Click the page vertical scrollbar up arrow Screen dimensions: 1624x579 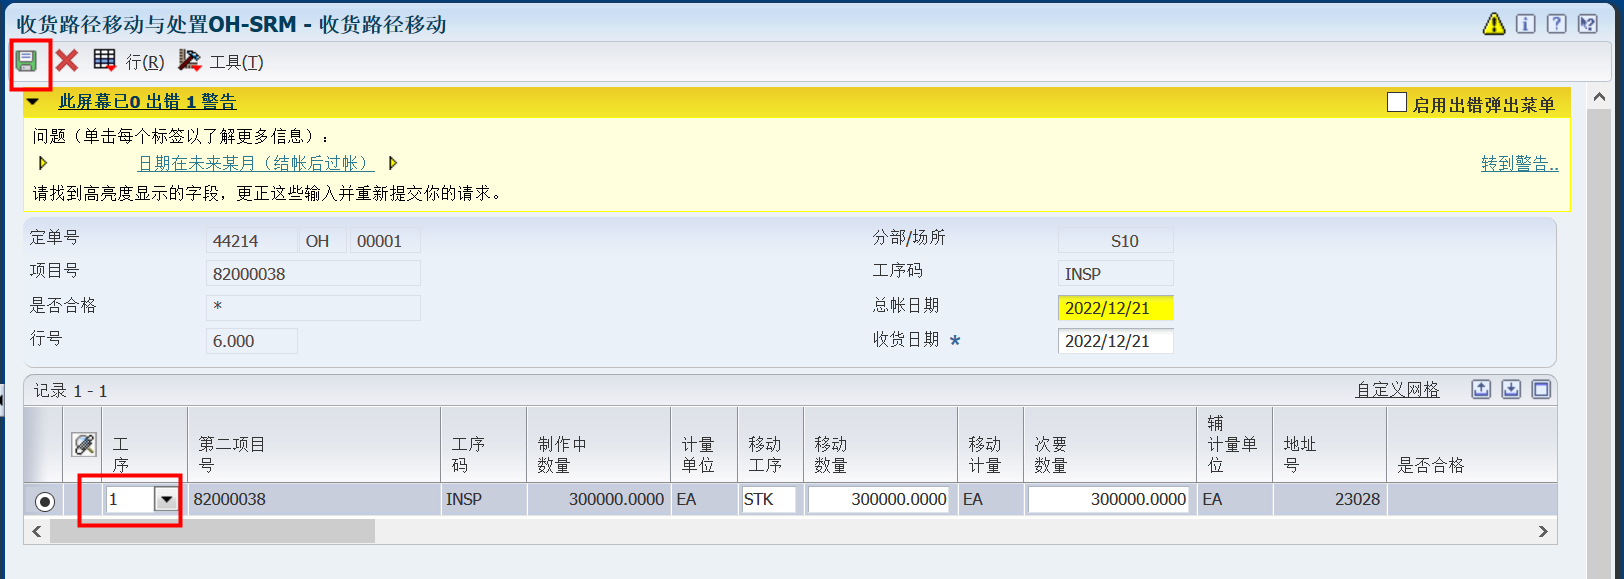(1598, 97)
